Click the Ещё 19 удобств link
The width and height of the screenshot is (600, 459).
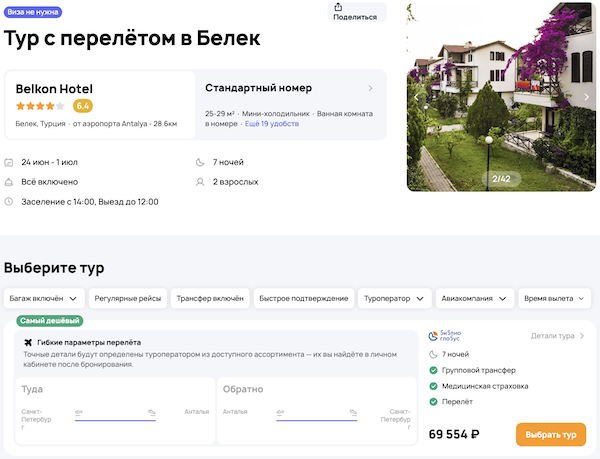[271, 124]
